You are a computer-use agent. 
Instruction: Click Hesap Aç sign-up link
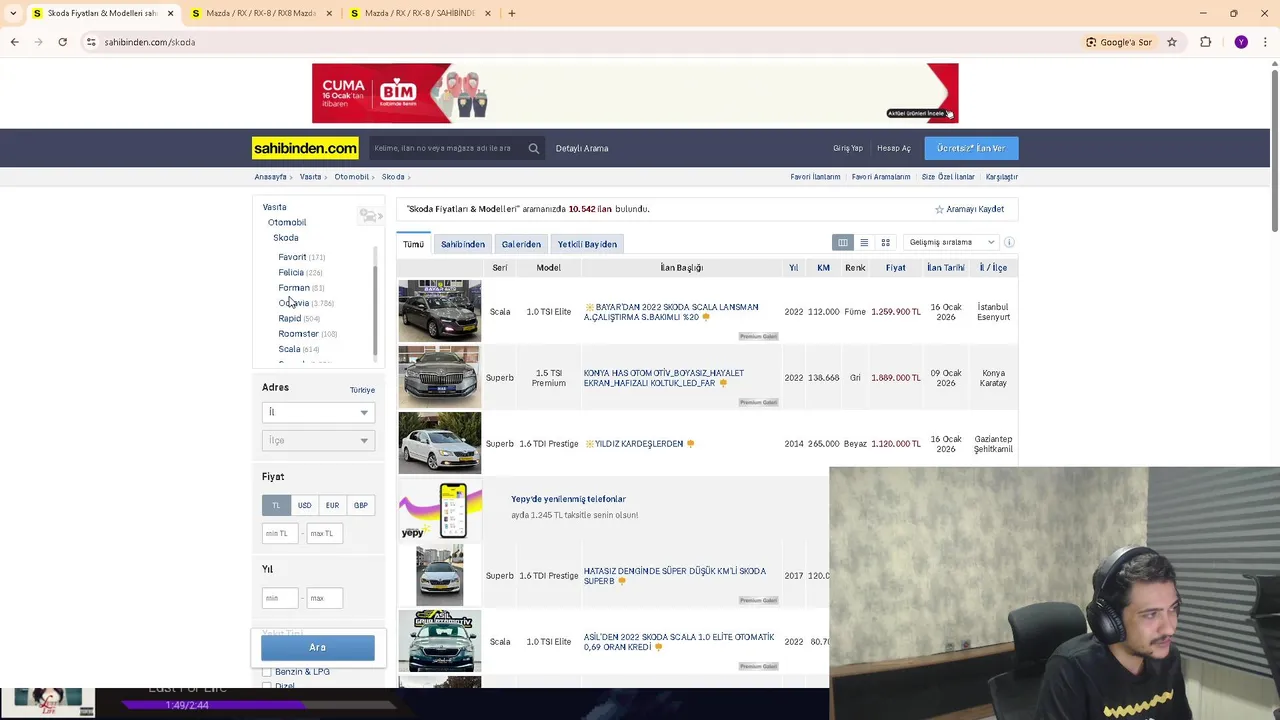point(894,148)
